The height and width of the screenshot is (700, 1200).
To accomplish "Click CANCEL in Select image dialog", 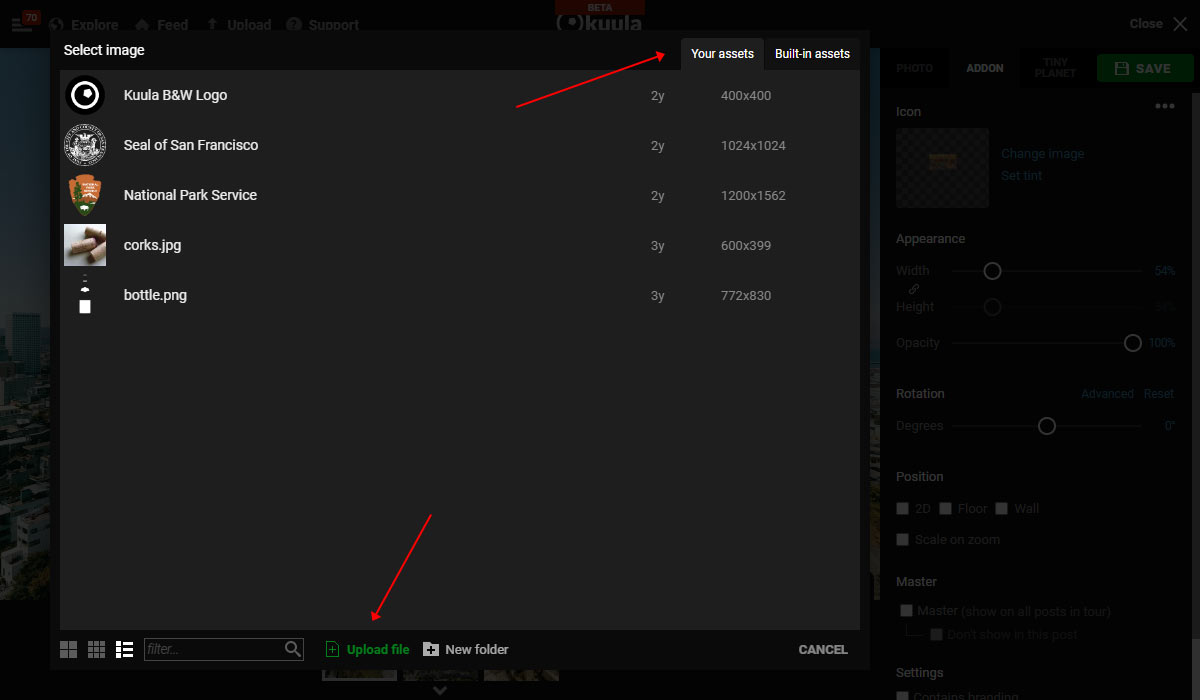I will click(823, 650).
